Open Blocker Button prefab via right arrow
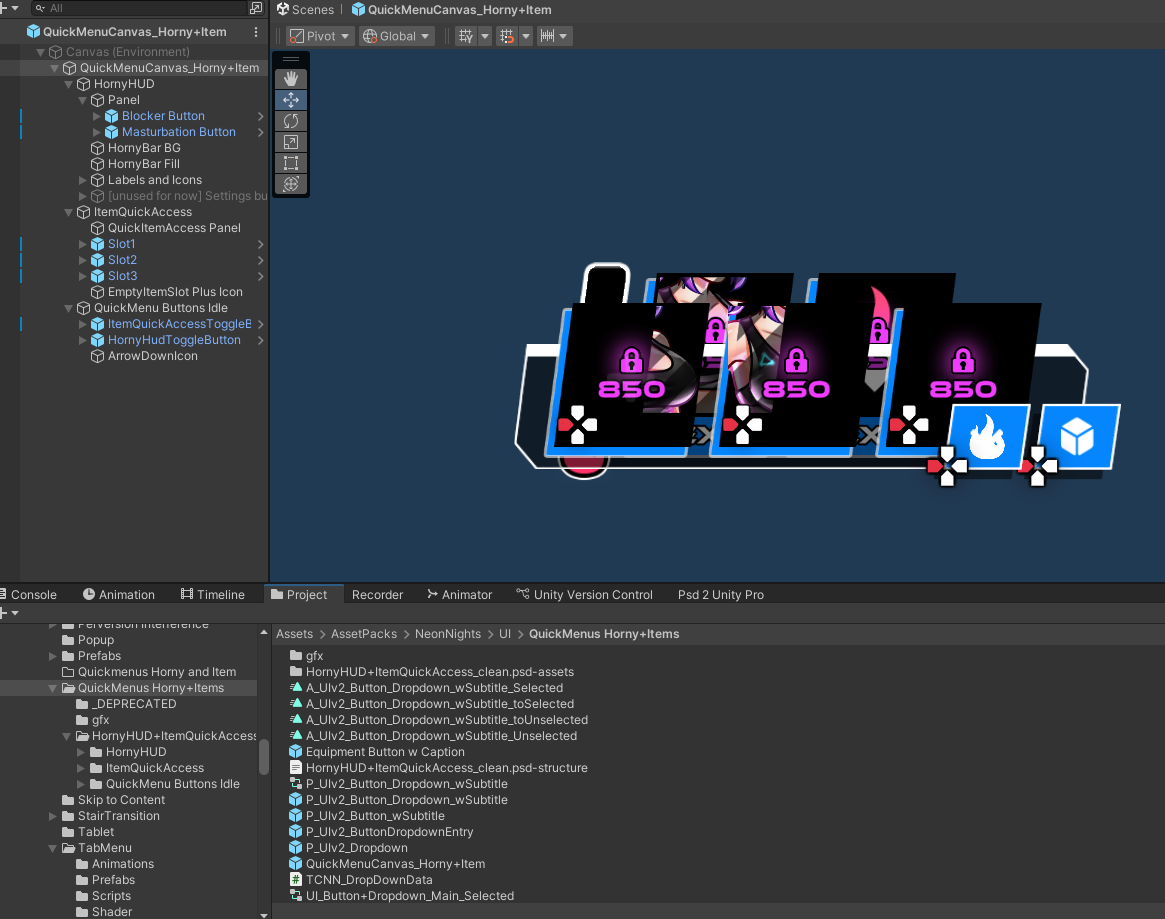This screenshot has height=919, width=1165. click(261, 116)
